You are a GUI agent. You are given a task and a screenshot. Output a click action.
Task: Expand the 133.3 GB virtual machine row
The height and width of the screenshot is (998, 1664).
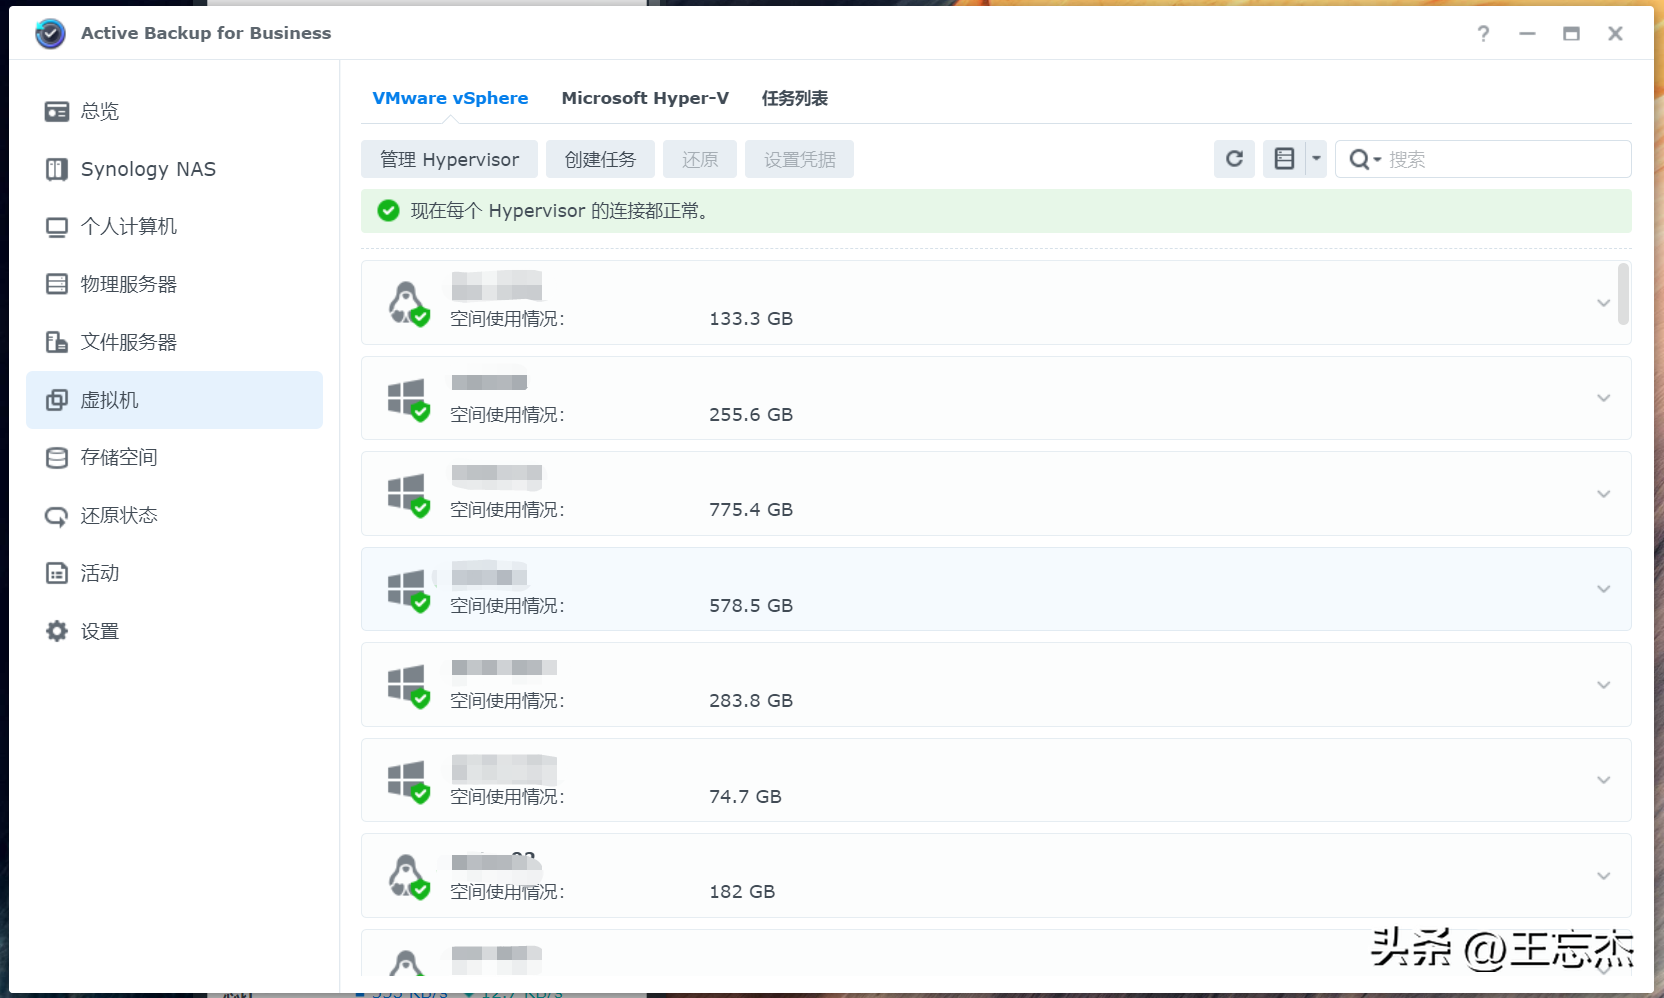click(1603, 303)
